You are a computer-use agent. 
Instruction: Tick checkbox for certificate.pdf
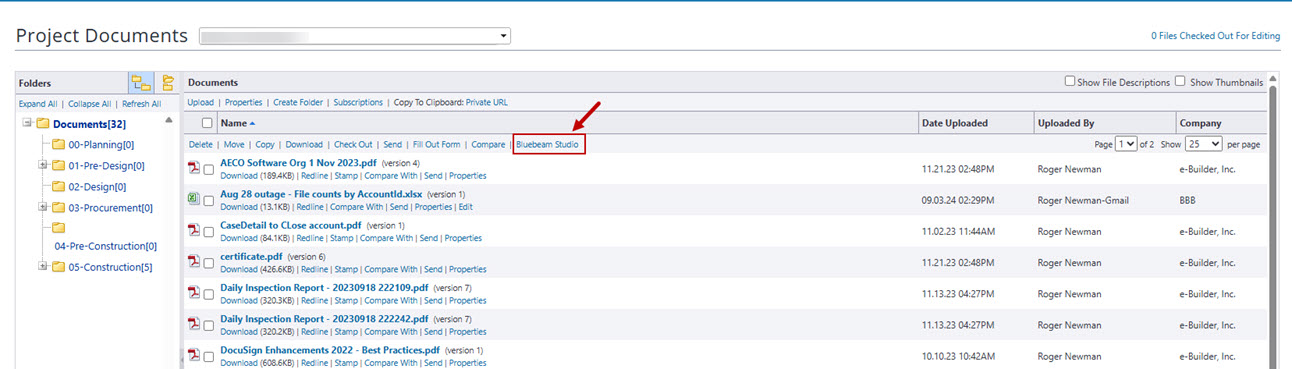click(x=209, y=262)
